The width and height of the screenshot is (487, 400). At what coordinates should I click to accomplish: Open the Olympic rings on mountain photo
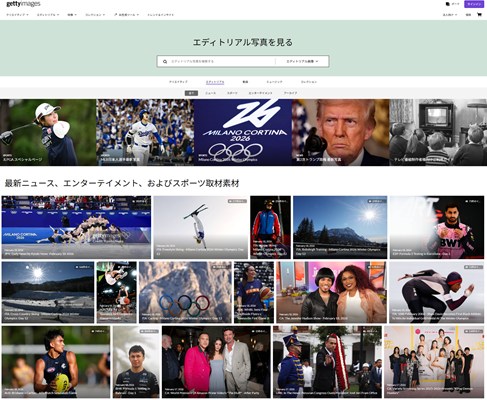185,292
